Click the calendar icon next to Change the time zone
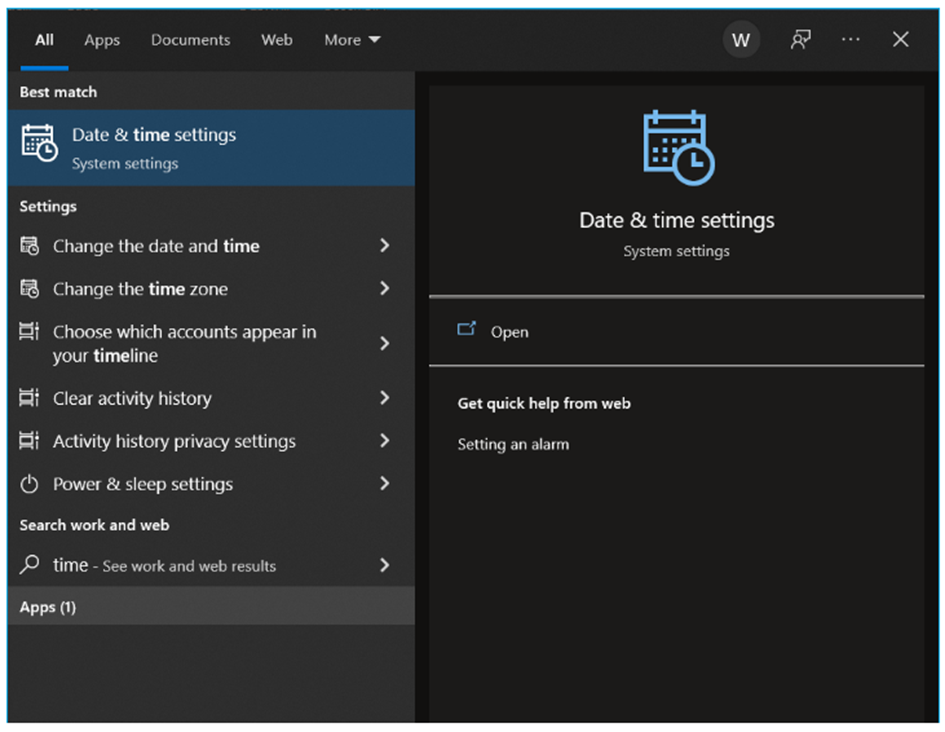The width and height of the screenshot is (945, 732). 29,289
